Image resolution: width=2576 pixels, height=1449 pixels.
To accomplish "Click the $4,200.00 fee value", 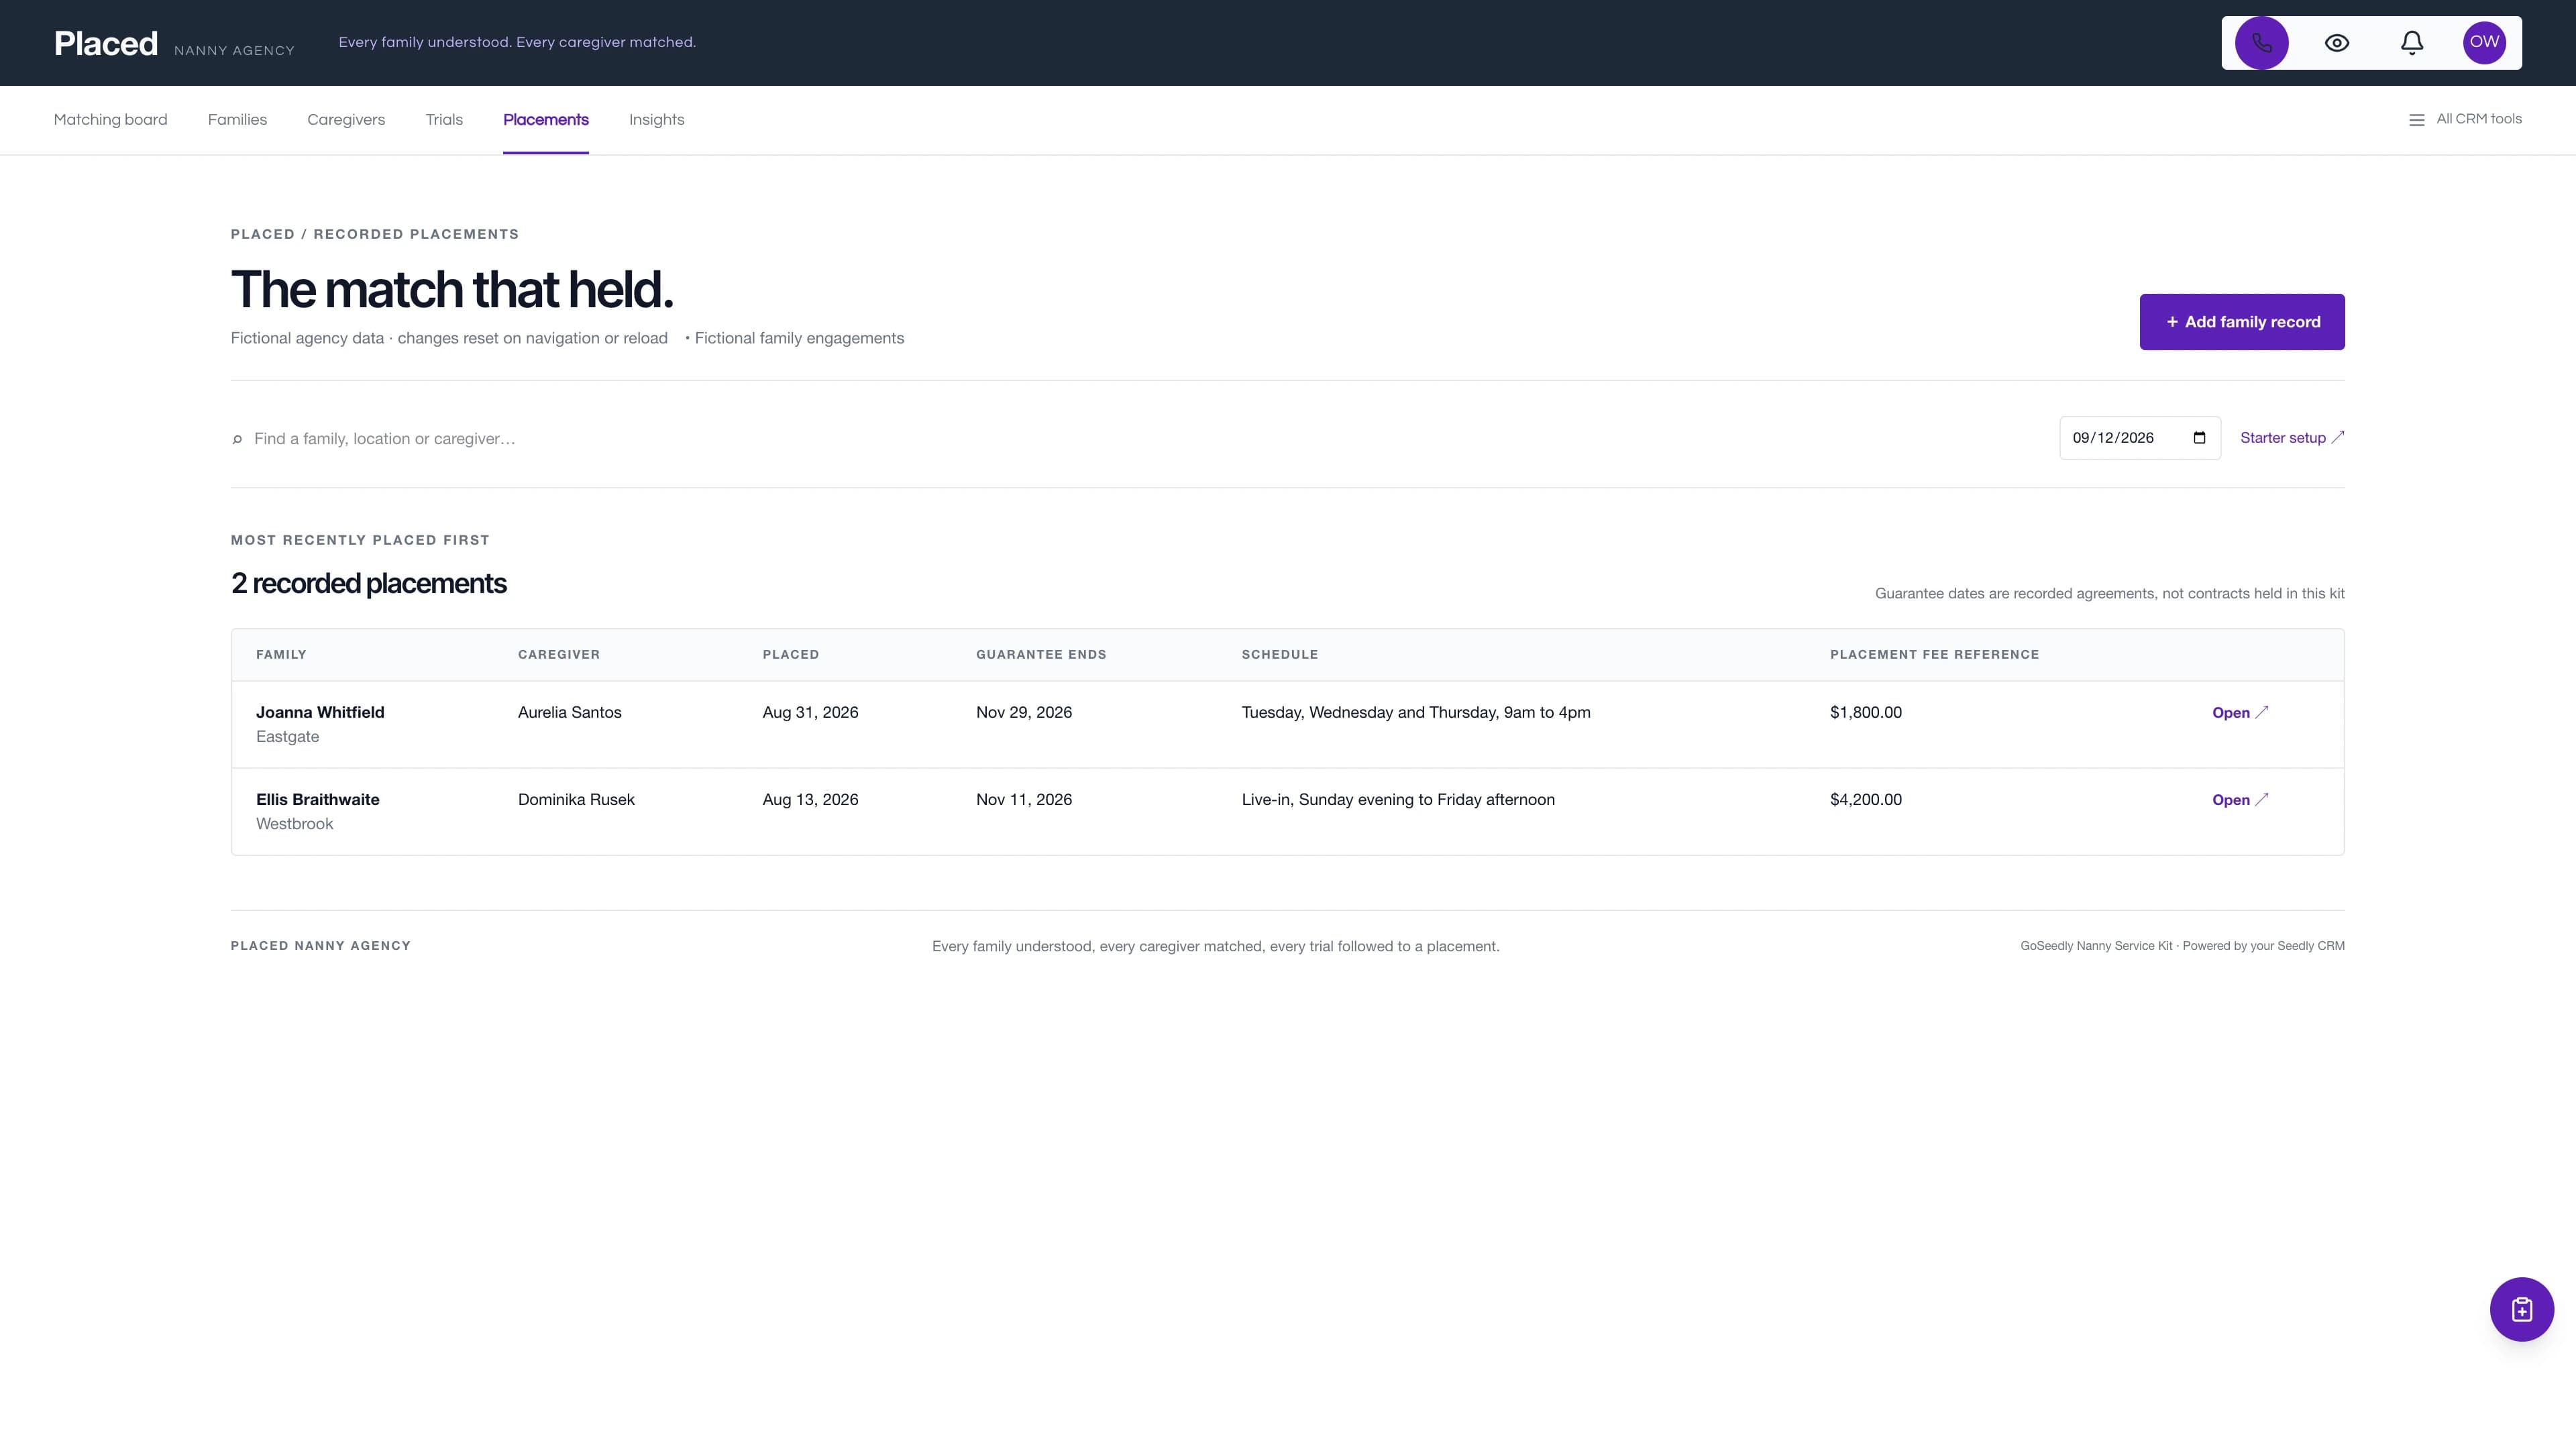I will coord(1865,799).
